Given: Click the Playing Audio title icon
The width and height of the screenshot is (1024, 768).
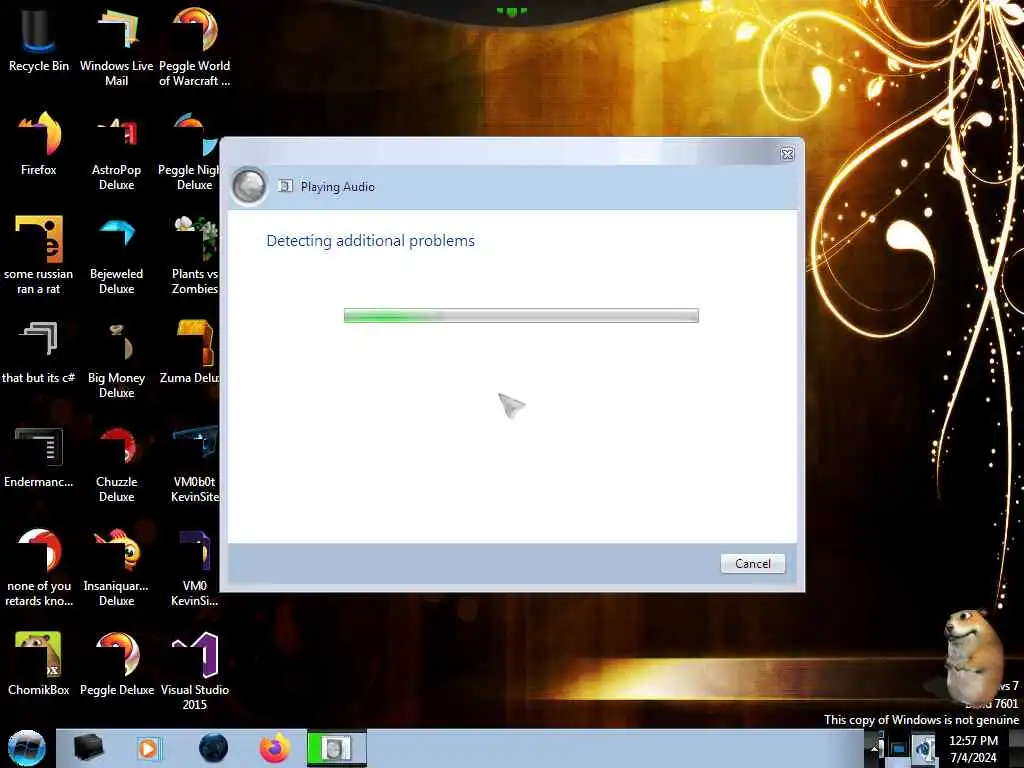Looking at the screenshot, I should point(285,186).
